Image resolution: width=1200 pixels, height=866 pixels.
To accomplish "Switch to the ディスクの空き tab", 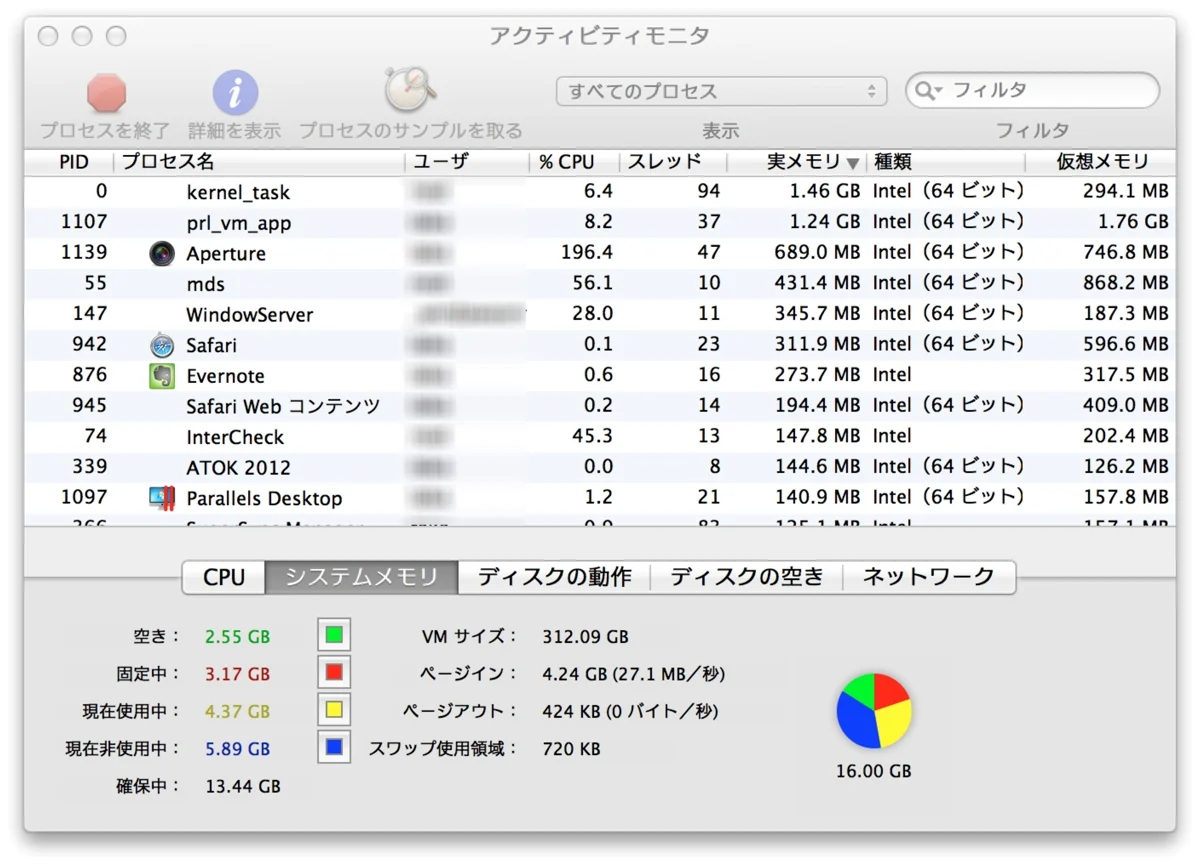I will (746, 577).
